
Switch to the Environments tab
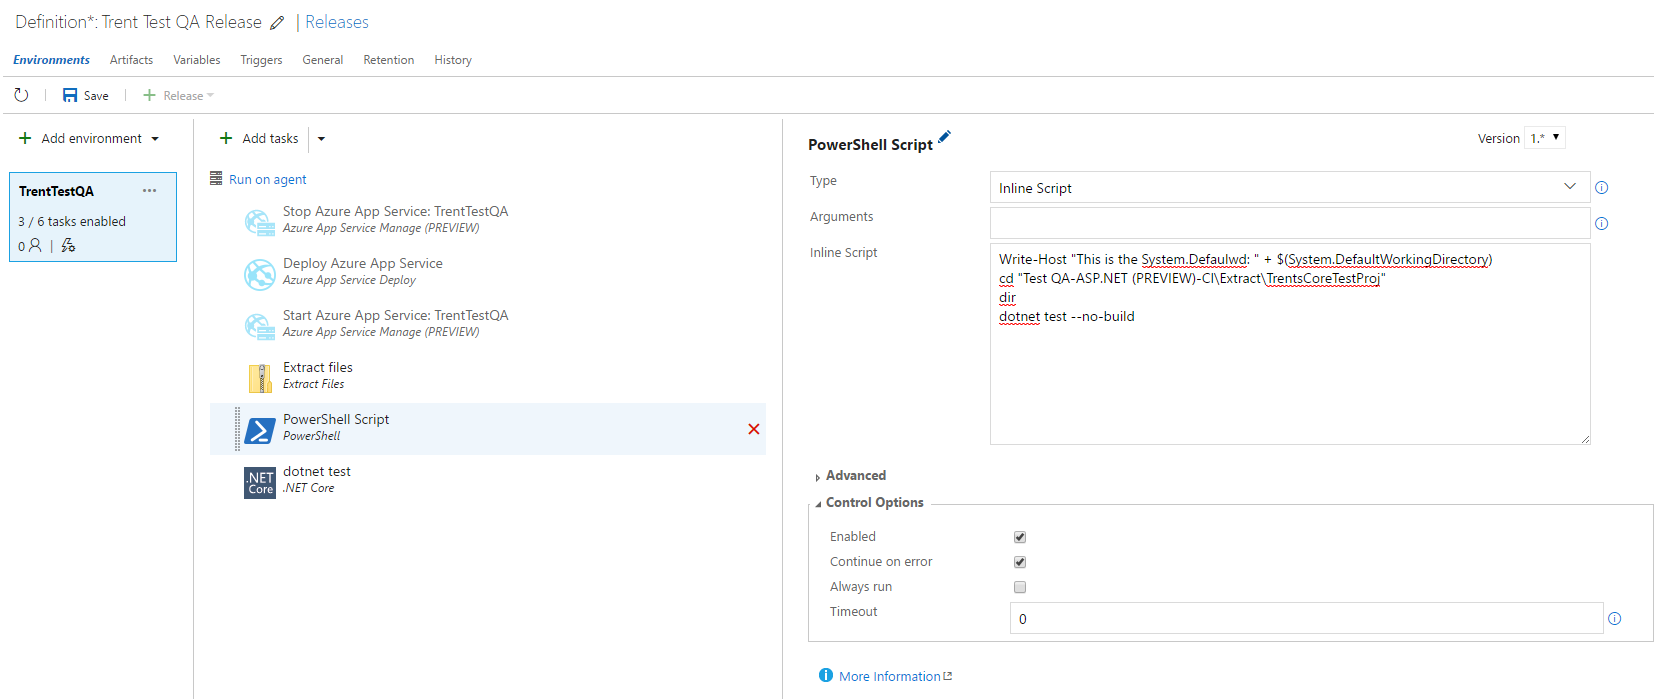coord(51,60)
